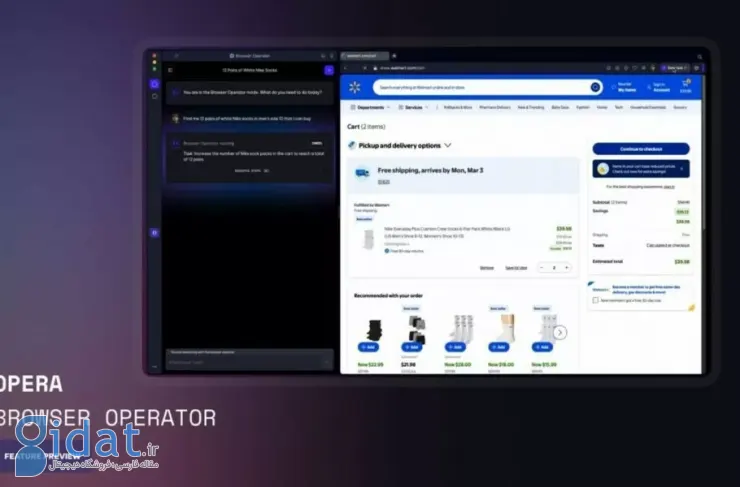
Task: Open the Fashion nav menu item
Action: coord(583,108)
